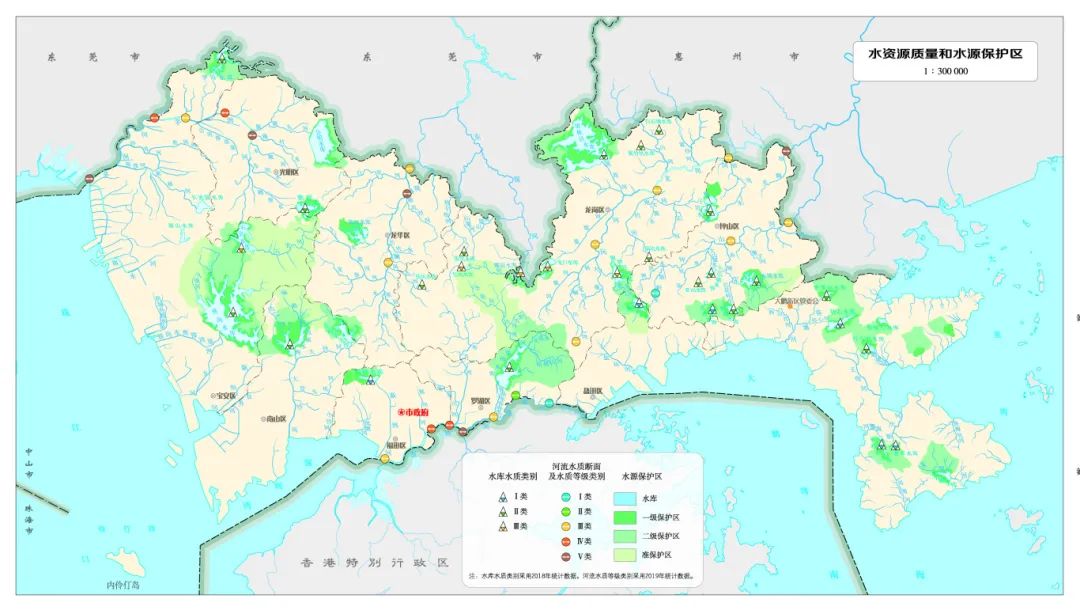Click the 宝安区 district label
This screenshot has width=1080, height=610.
[x=226, y=396]
